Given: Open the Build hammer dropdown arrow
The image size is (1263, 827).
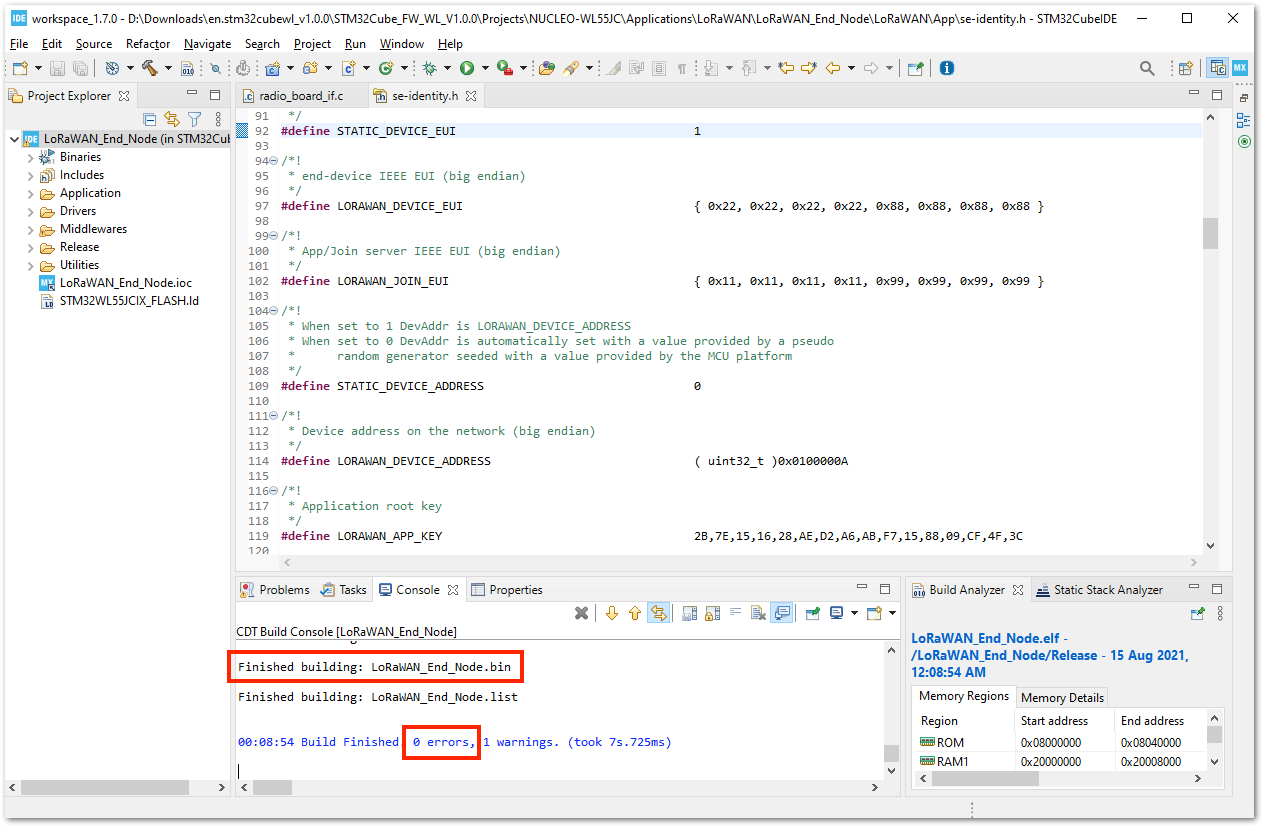Looking at the screenshot, I should [x=168, y=68].
